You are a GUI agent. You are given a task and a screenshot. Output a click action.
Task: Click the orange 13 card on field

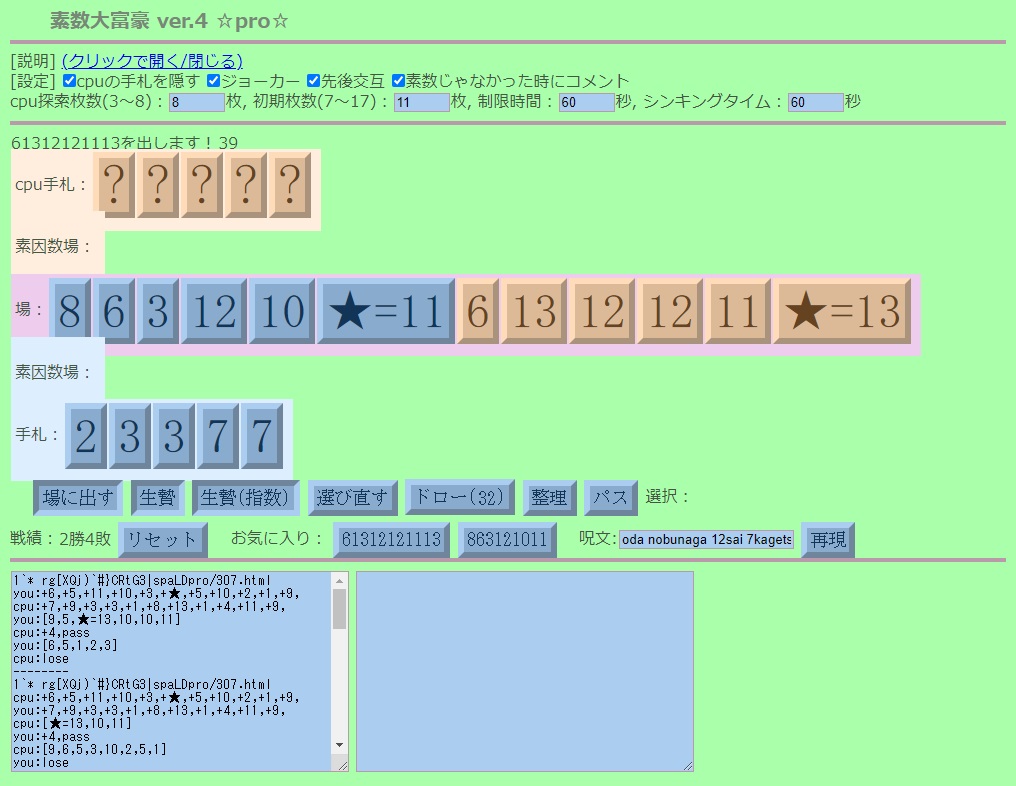point(535,311)
